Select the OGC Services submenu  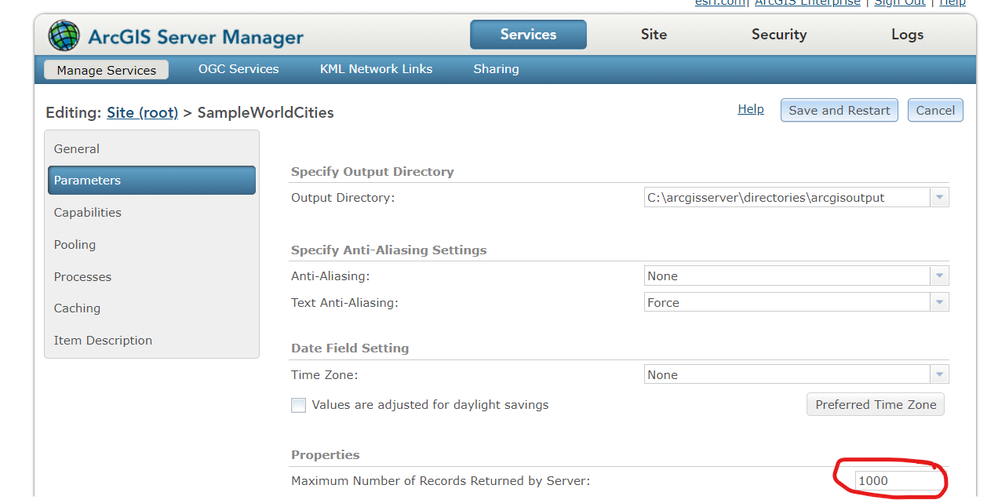[x=239, y=69]
